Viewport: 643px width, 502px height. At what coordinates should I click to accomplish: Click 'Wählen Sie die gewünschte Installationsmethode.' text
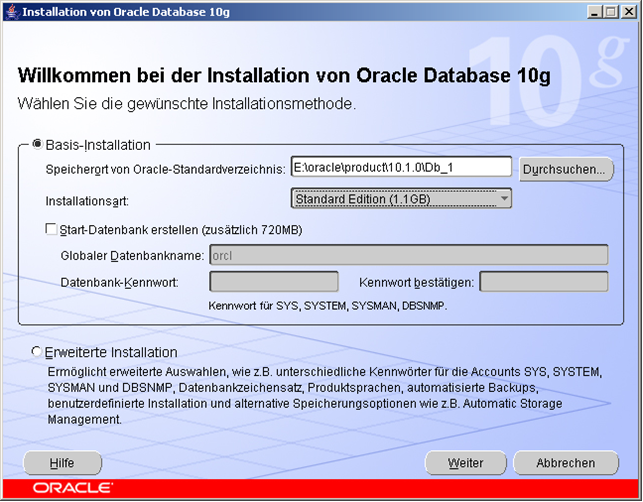click(x=187, y=103)
